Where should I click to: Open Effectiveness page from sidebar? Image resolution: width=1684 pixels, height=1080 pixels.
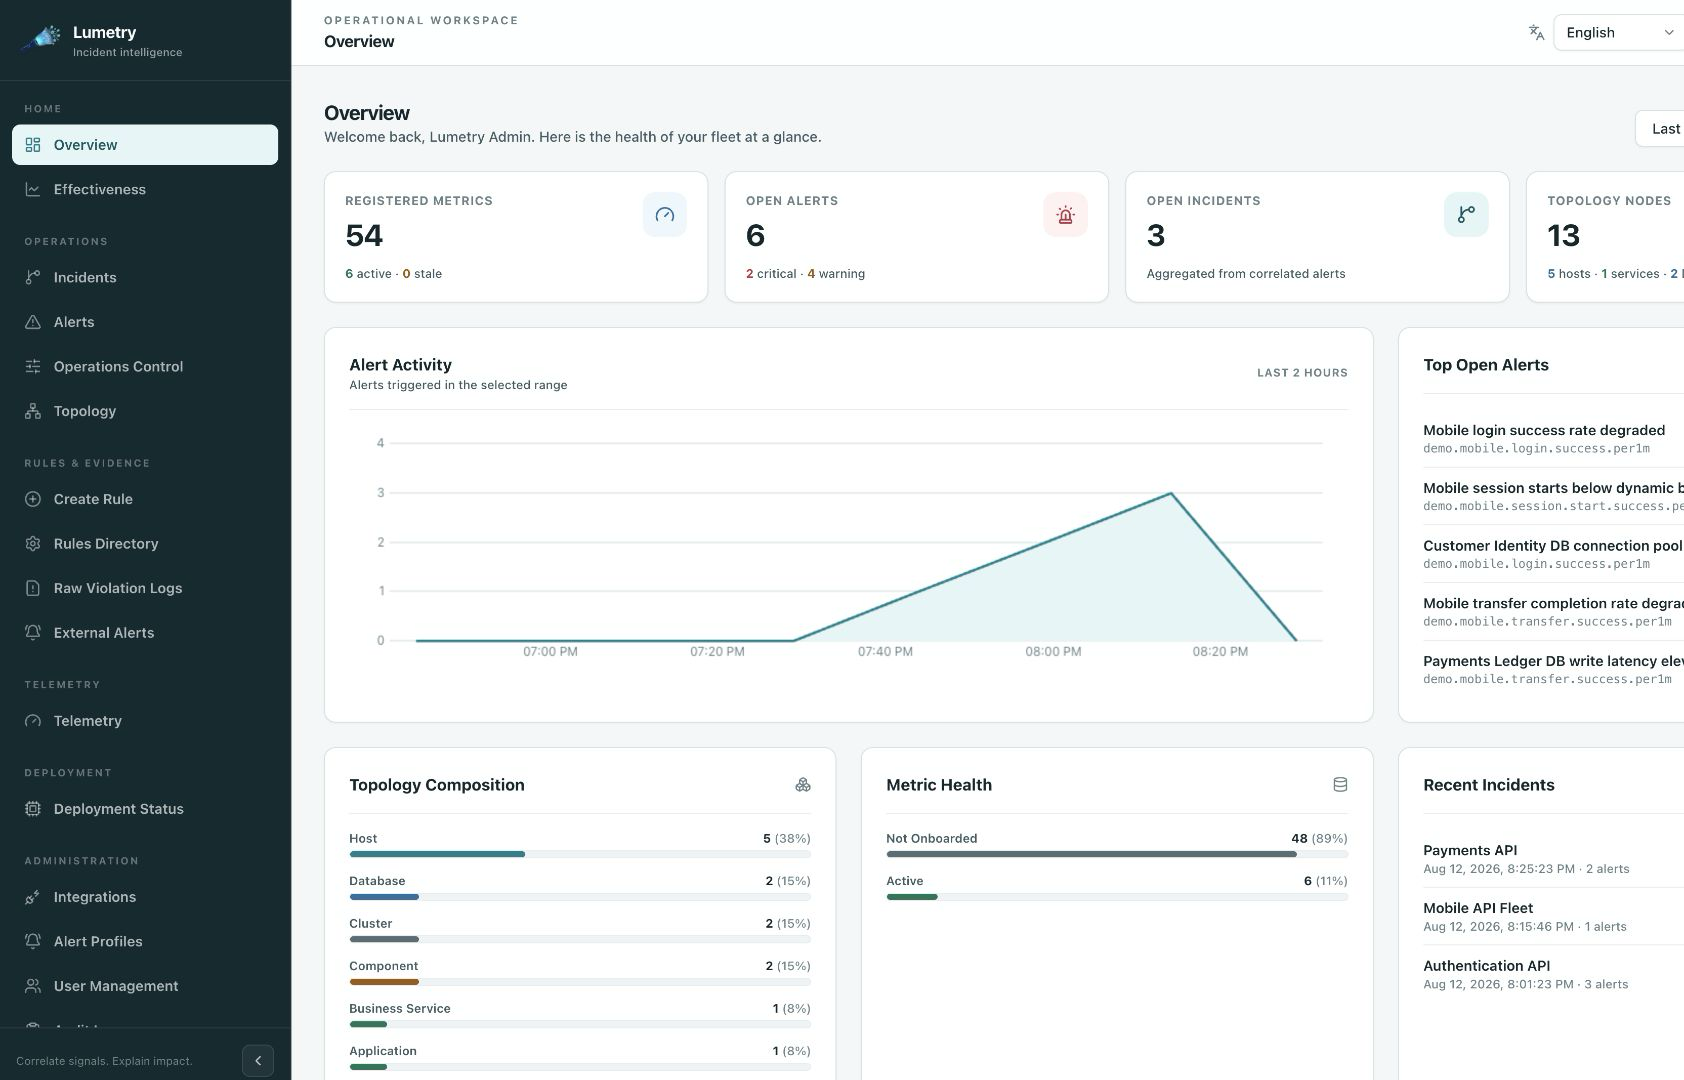(145, 189)
